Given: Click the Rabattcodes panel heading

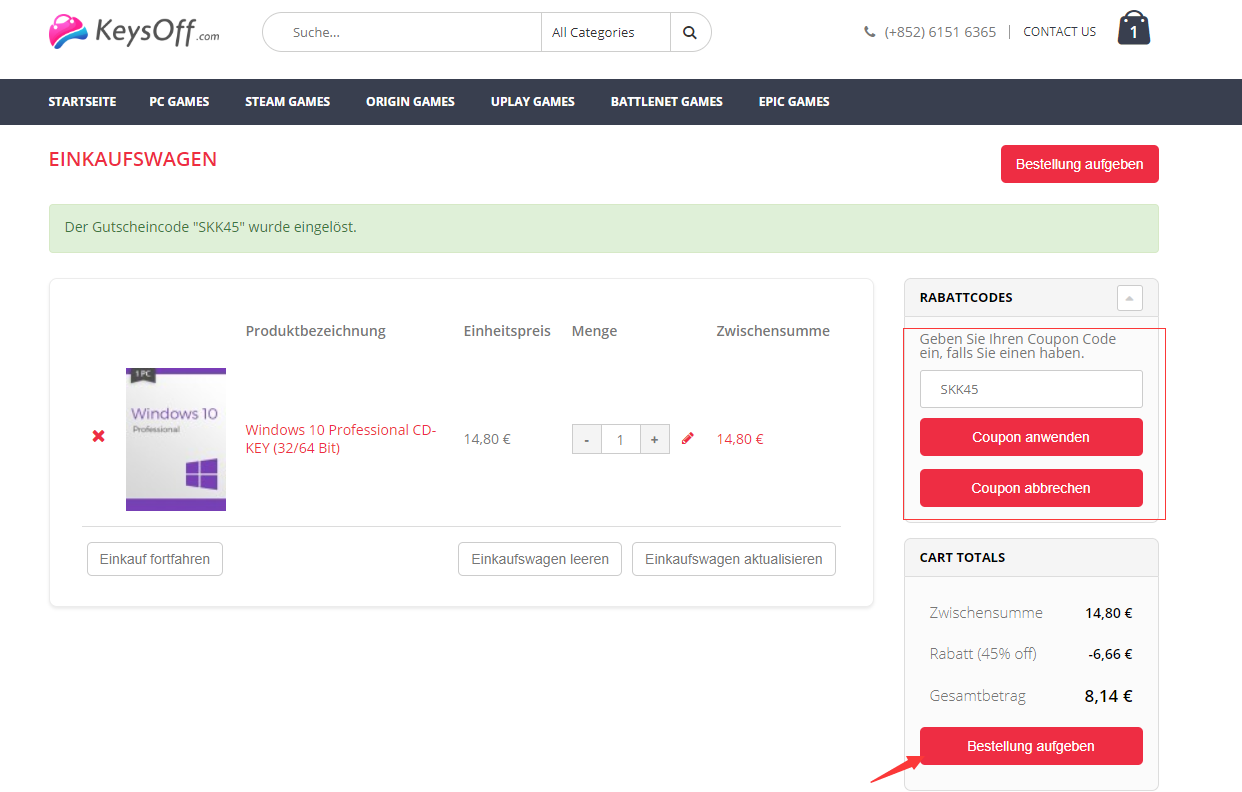Looking at the screenshot, I should click(x=966, y=297).
